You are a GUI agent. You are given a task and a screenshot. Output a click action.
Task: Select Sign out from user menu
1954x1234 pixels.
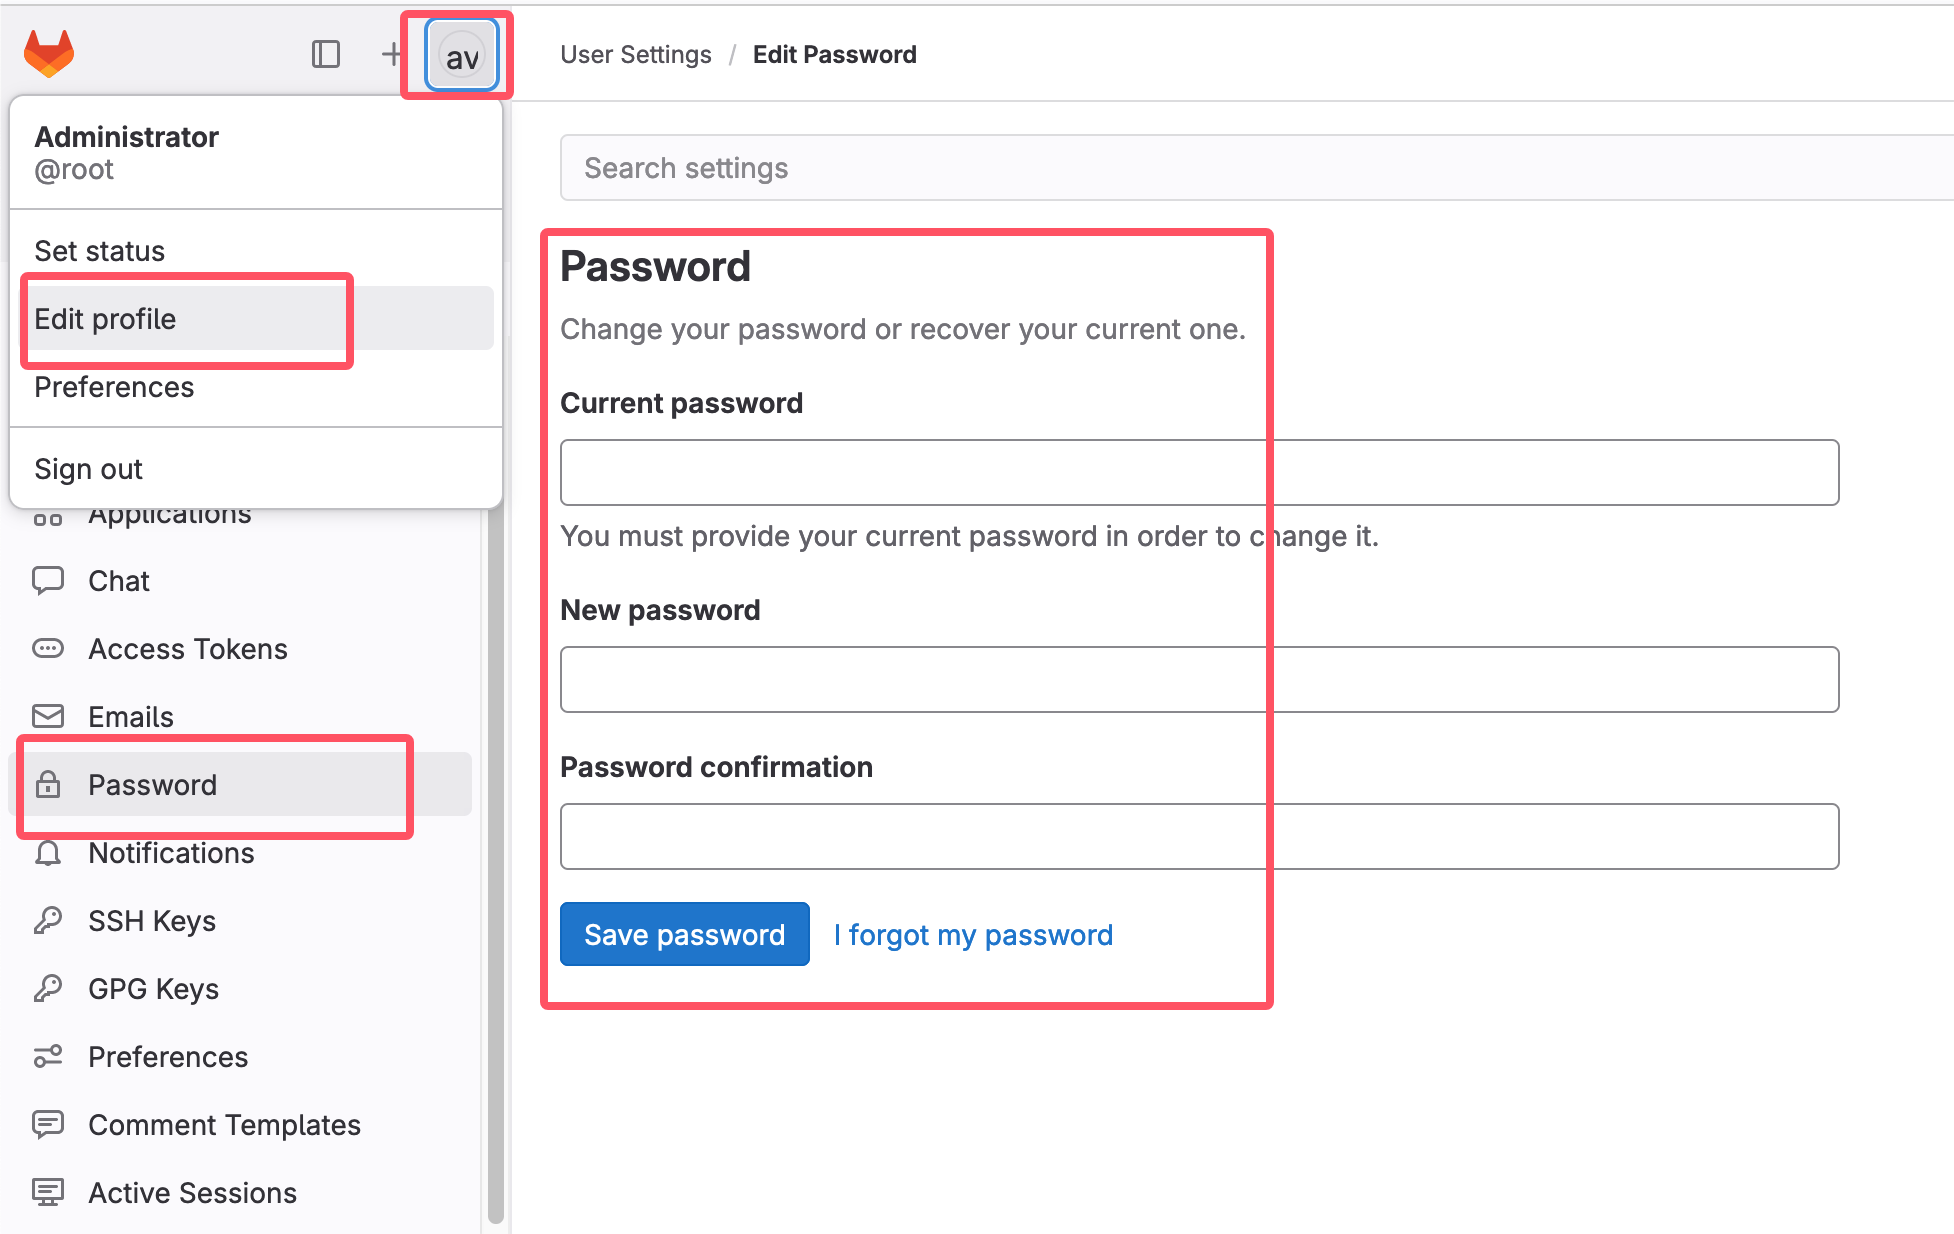pos(89,469)
